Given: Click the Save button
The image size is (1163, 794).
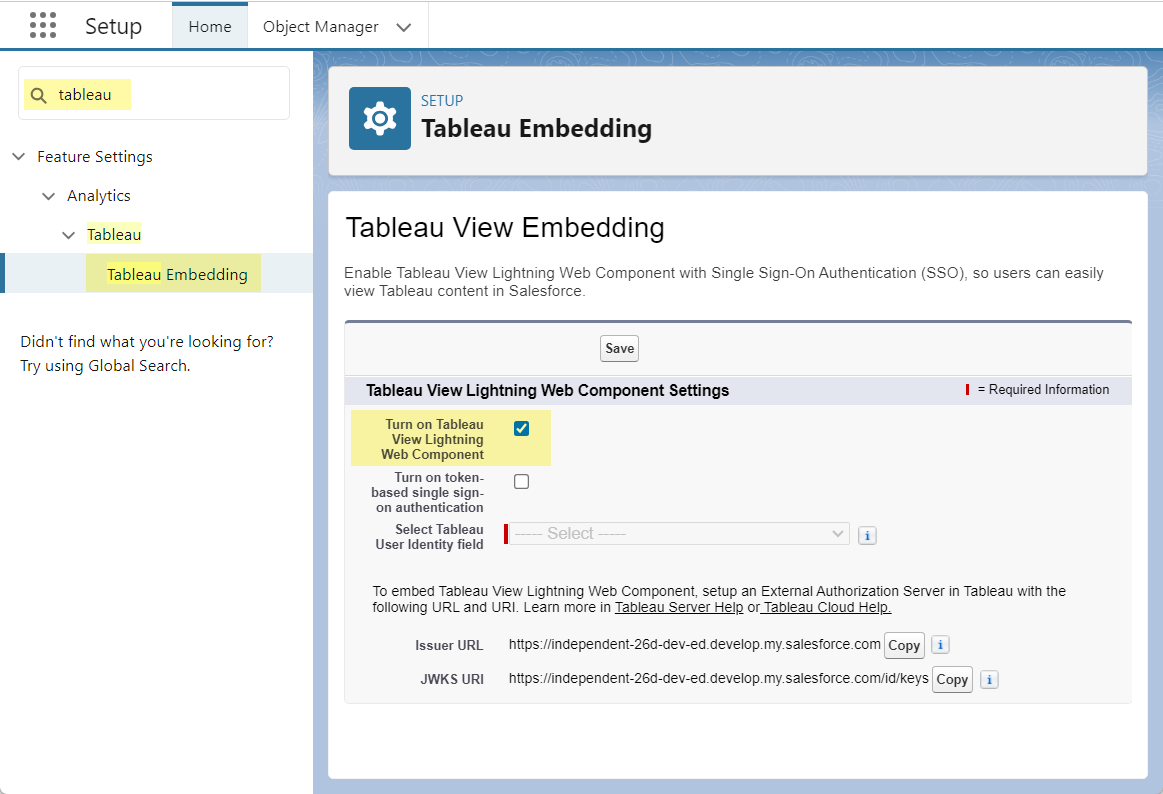Looking at the screenshot, I should tap(619, 348).
